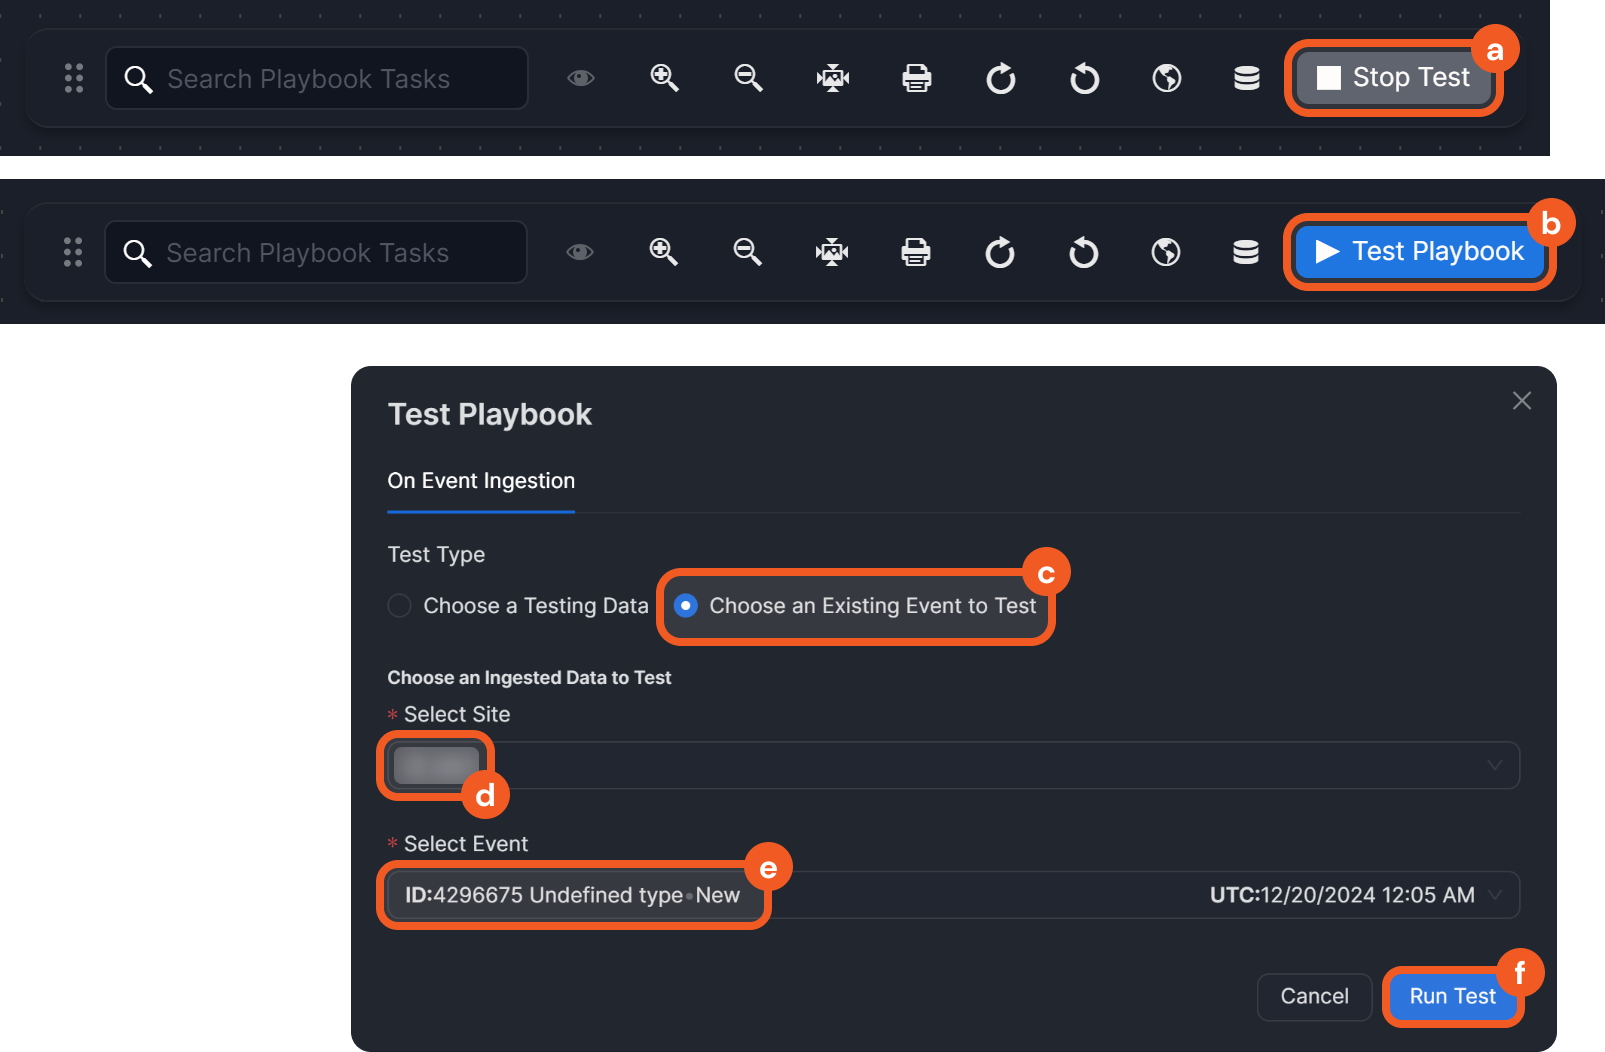Click counterclockwise undo arrow in the Stop Test toolbar
The image size is (1605, 1052).
coord(1084,78)
